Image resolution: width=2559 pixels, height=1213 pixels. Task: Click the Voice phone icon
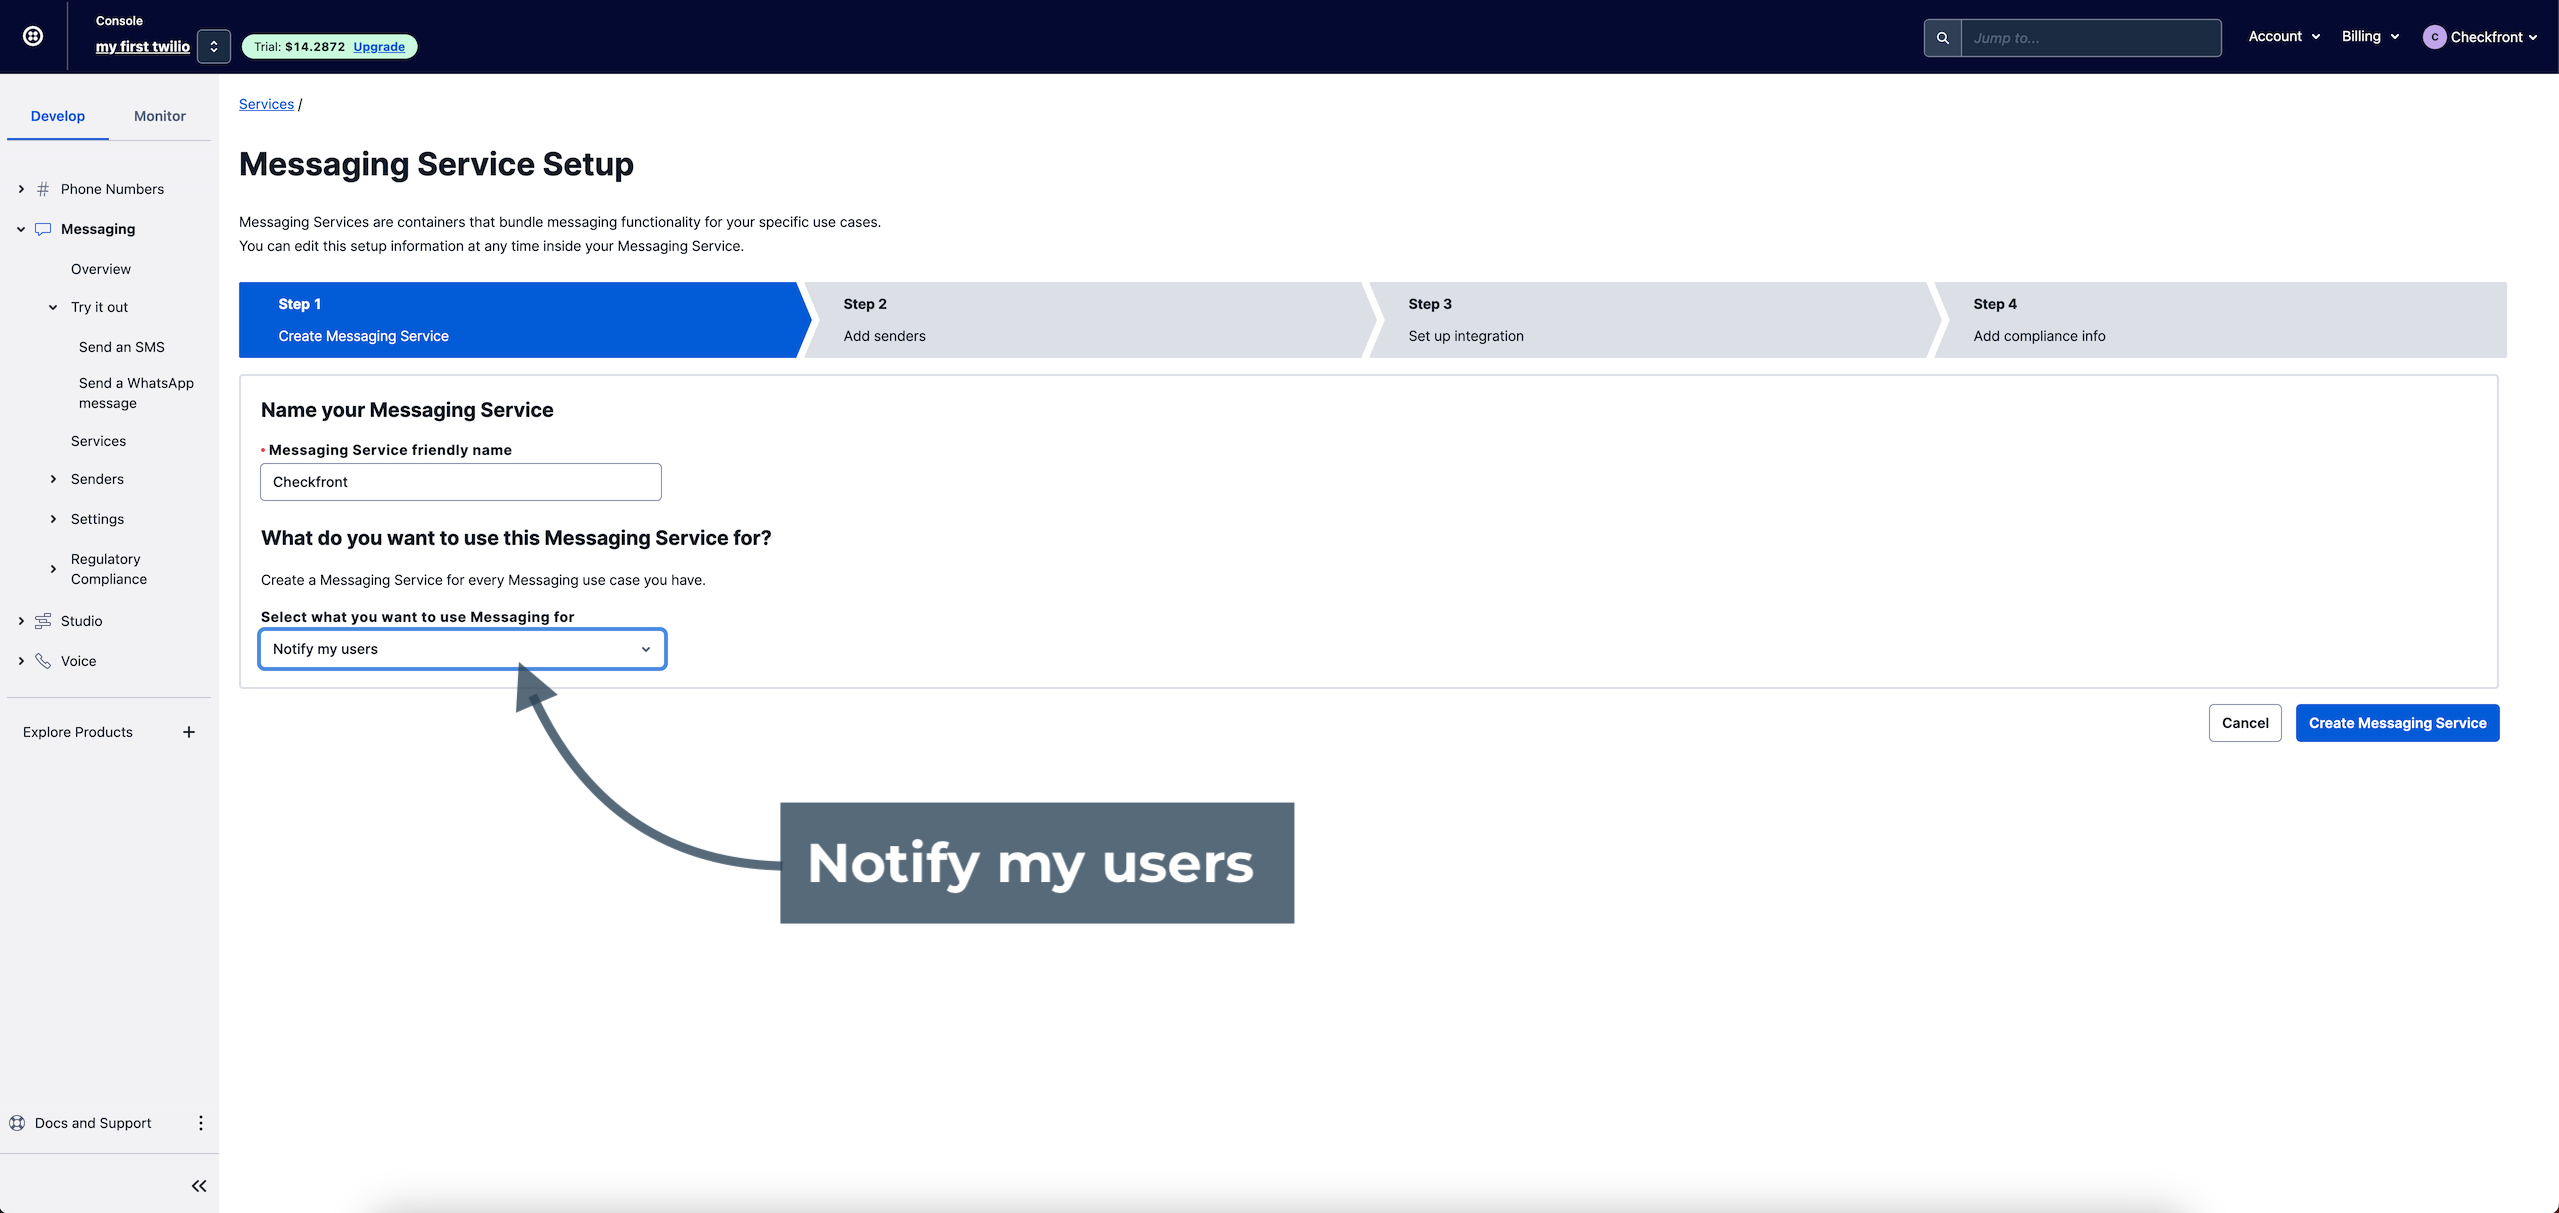pos(43,661)
